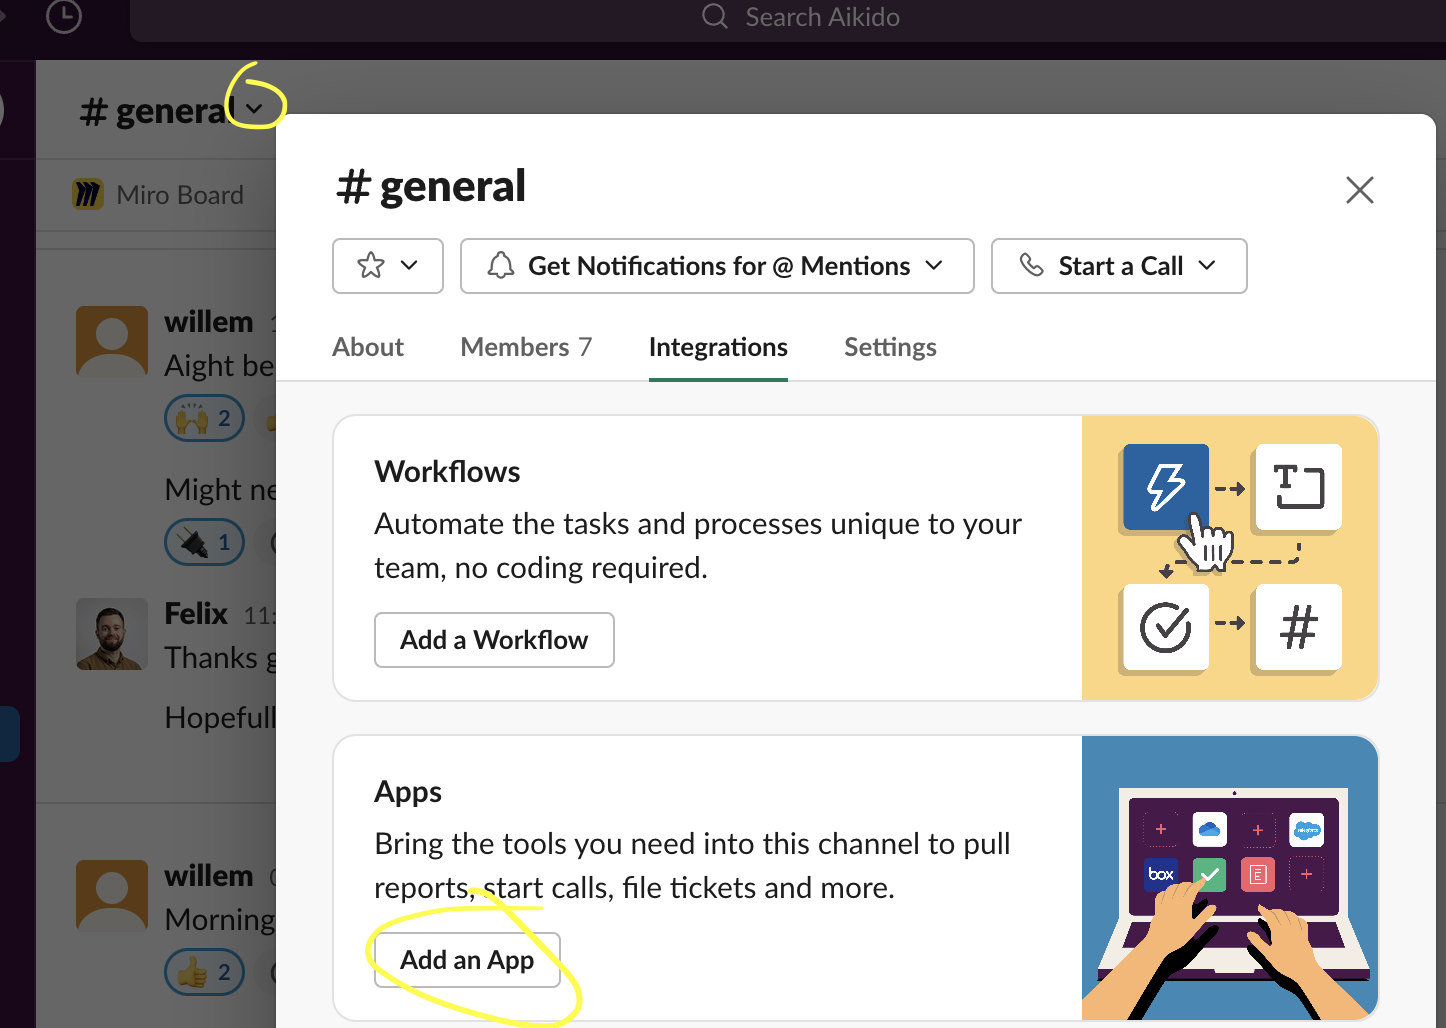
Task: Open the dropdown arrow beside the star
Action: coord(409,266)
